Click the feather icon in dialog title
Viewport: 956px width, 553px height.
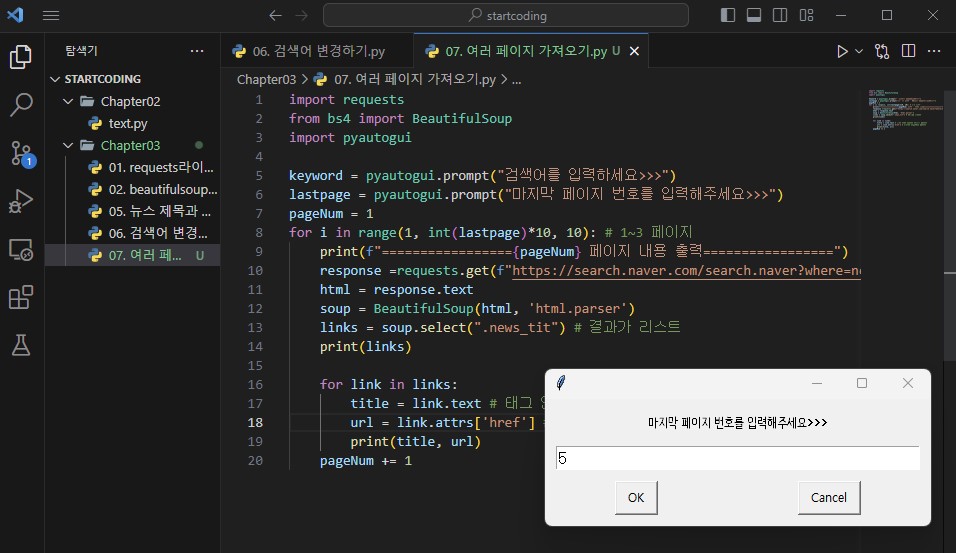coord(561,383)
